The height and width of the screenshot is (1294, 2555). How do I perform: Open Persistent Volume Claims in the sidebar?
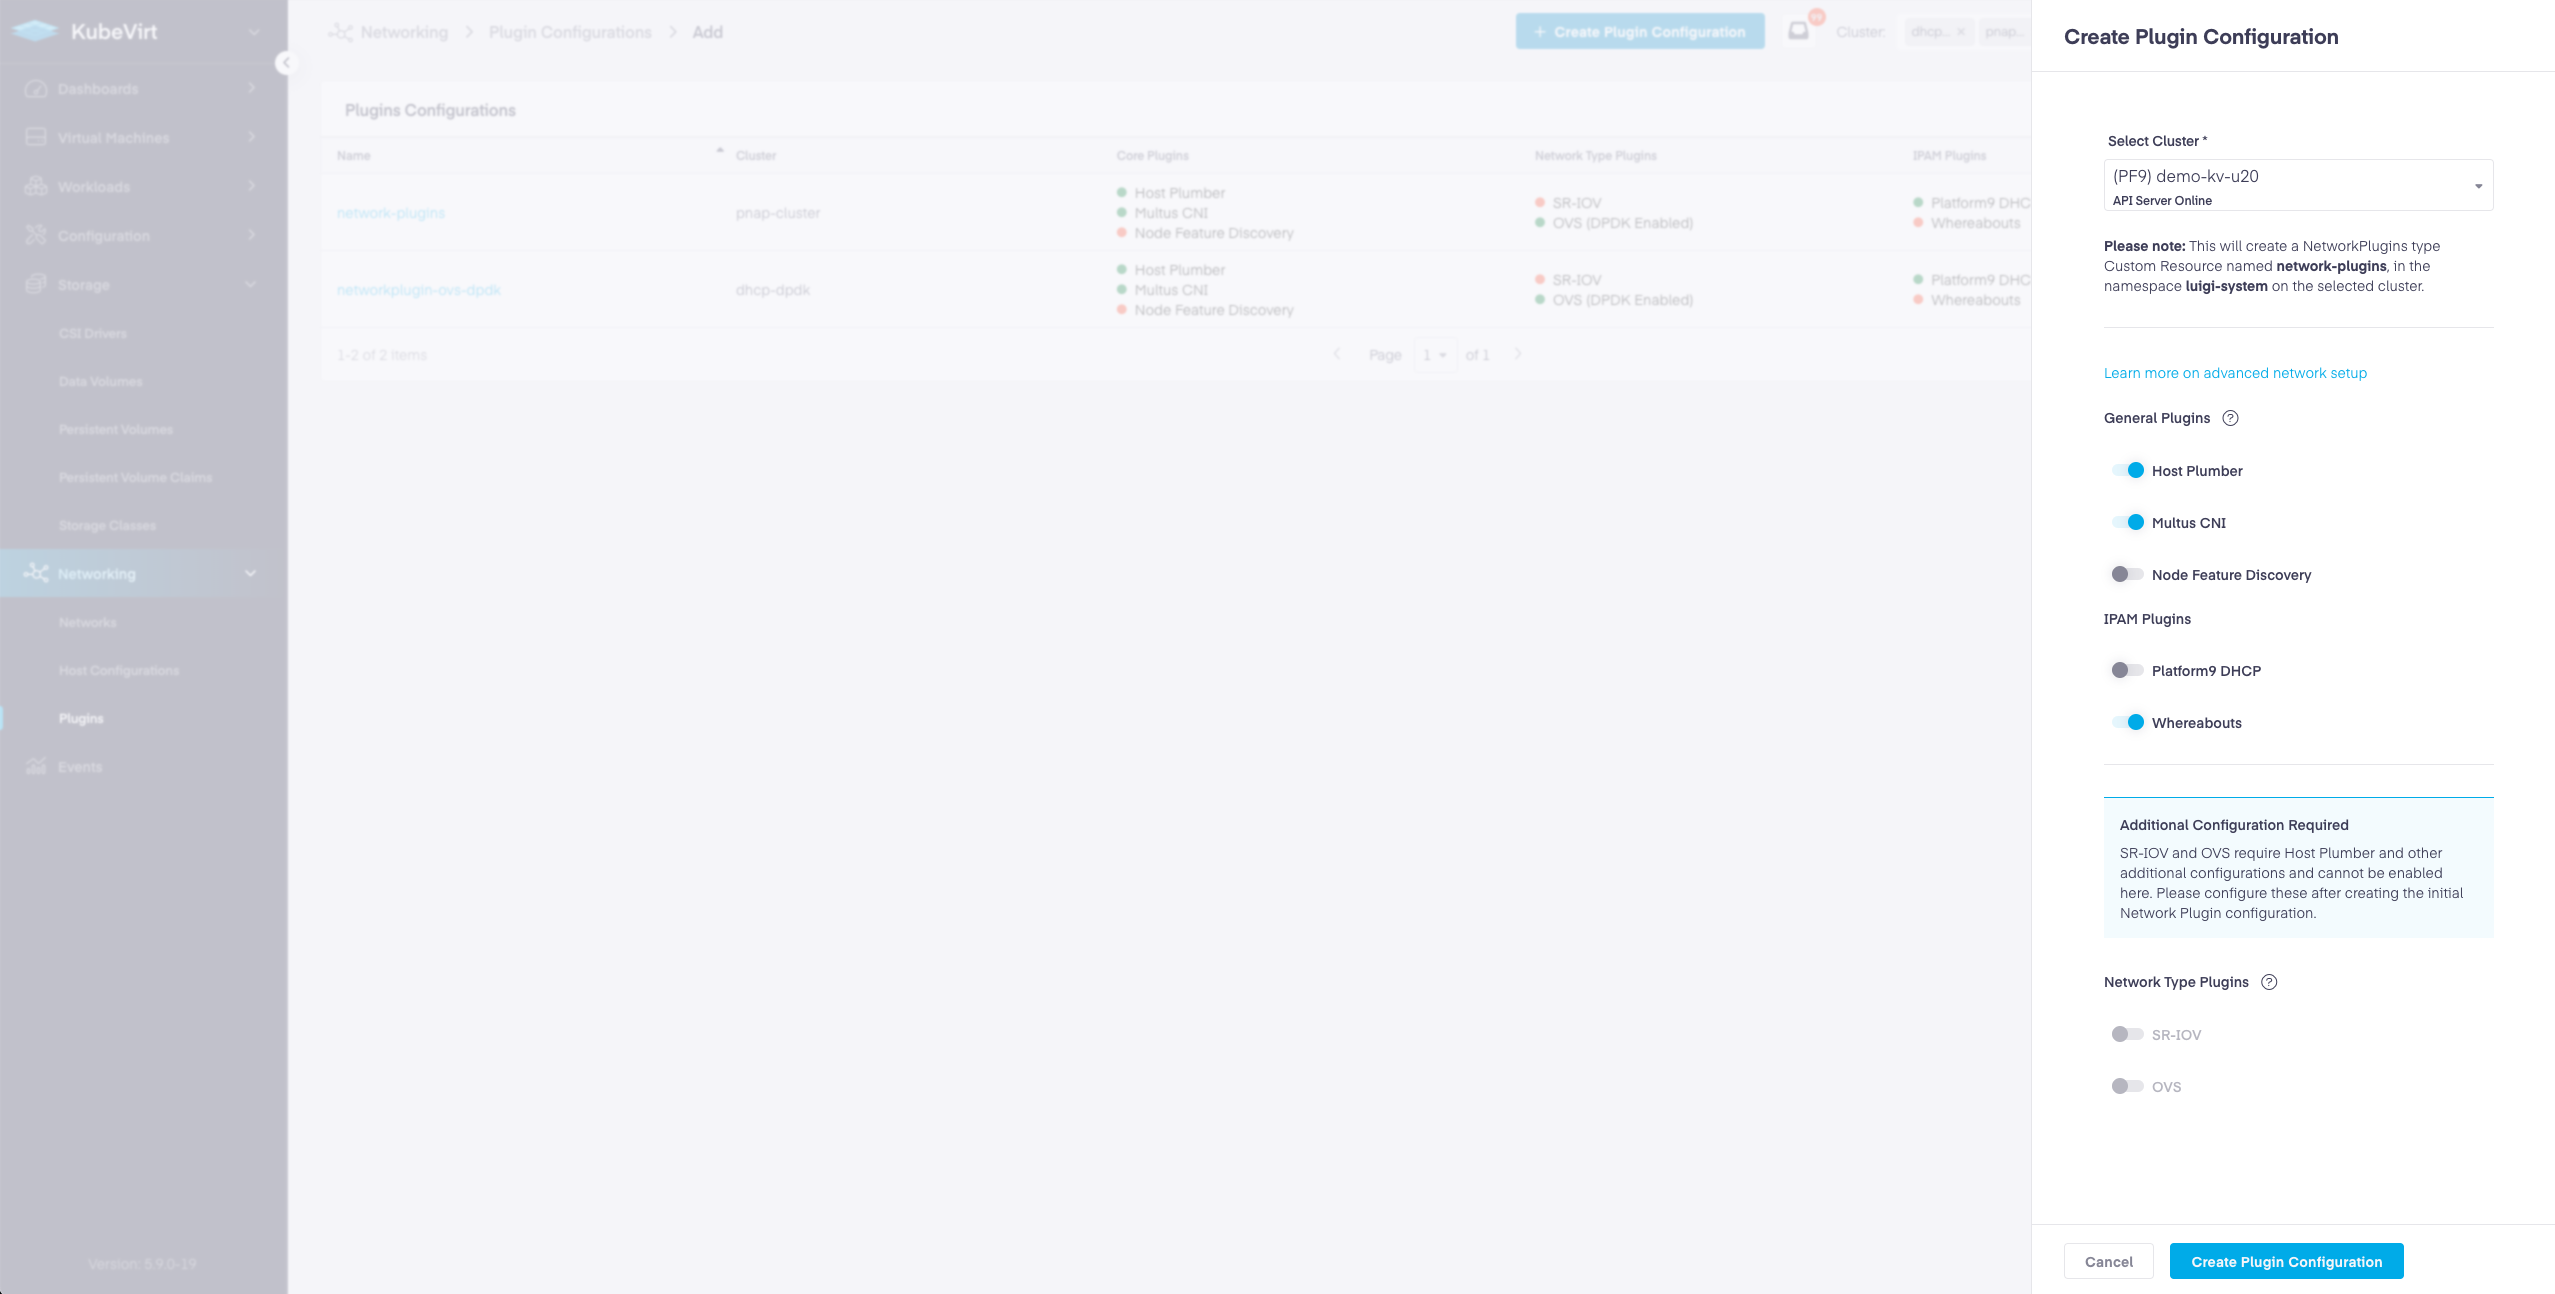tap(135, 477)
